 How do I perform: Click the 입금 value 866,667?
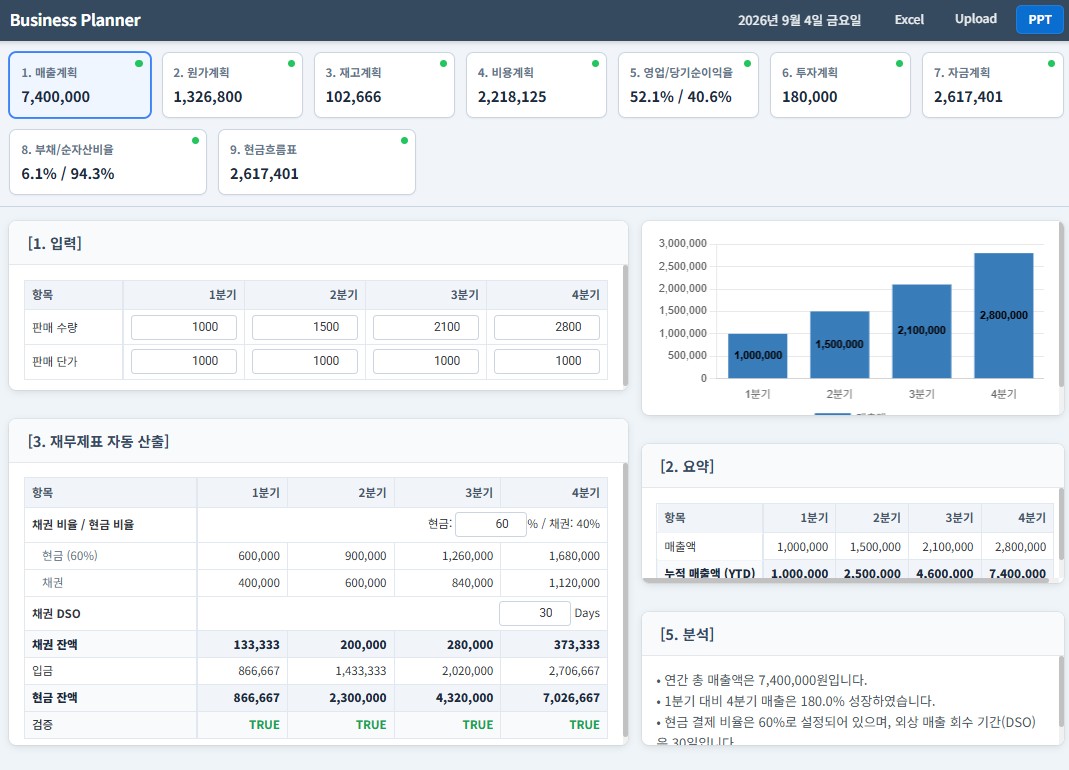coord(258,671)
